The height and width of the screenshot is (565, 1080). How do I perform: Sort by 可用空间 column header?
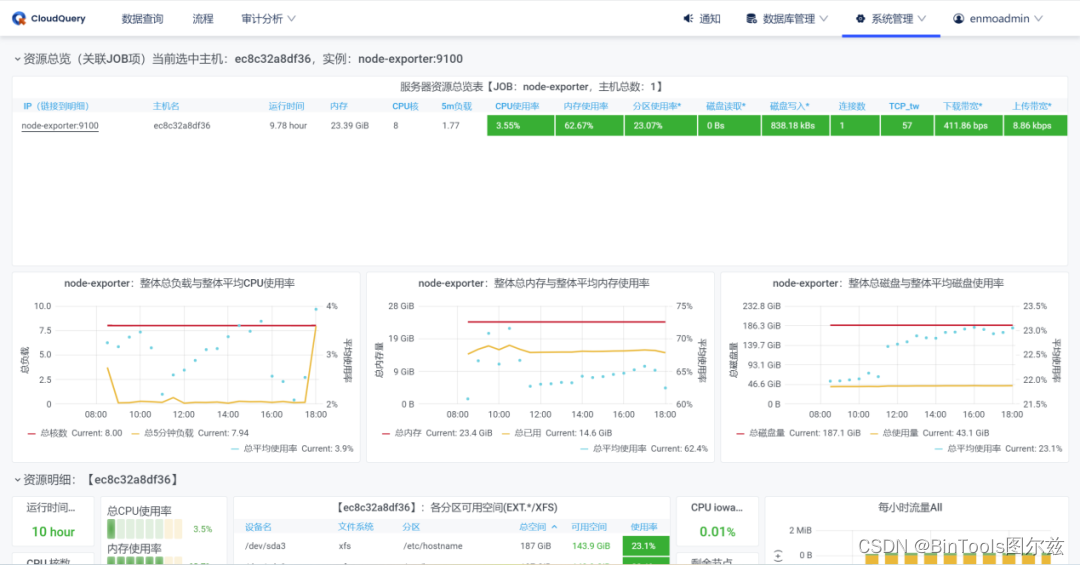click(588, 527)
